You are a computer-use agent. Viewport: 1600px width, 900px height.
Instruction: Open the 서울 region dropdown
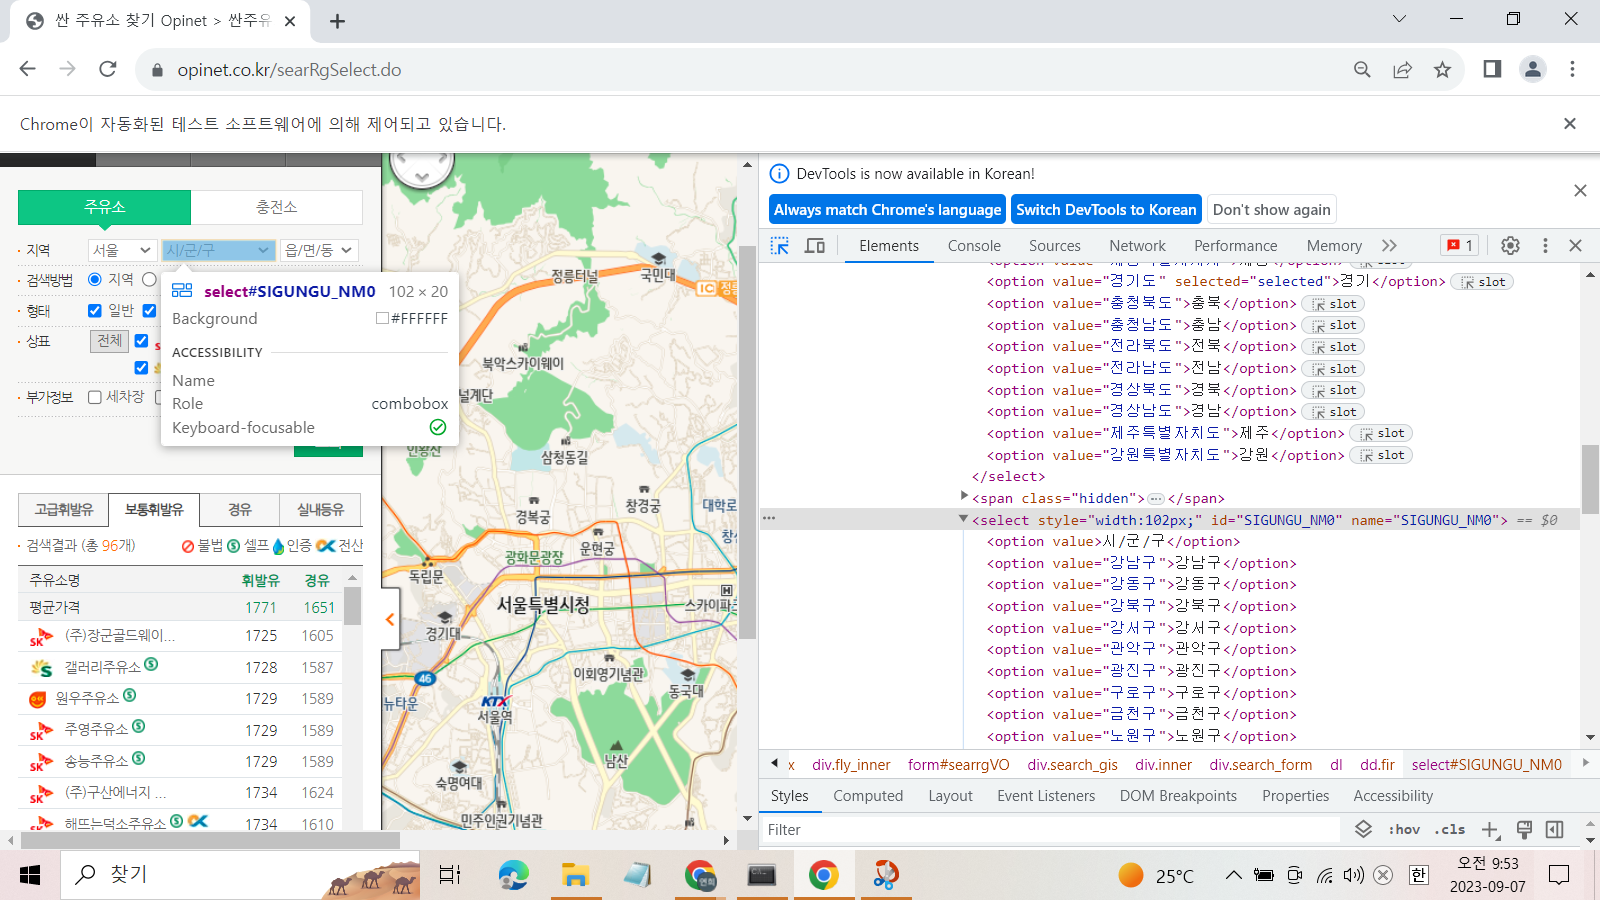coord(121,250)
